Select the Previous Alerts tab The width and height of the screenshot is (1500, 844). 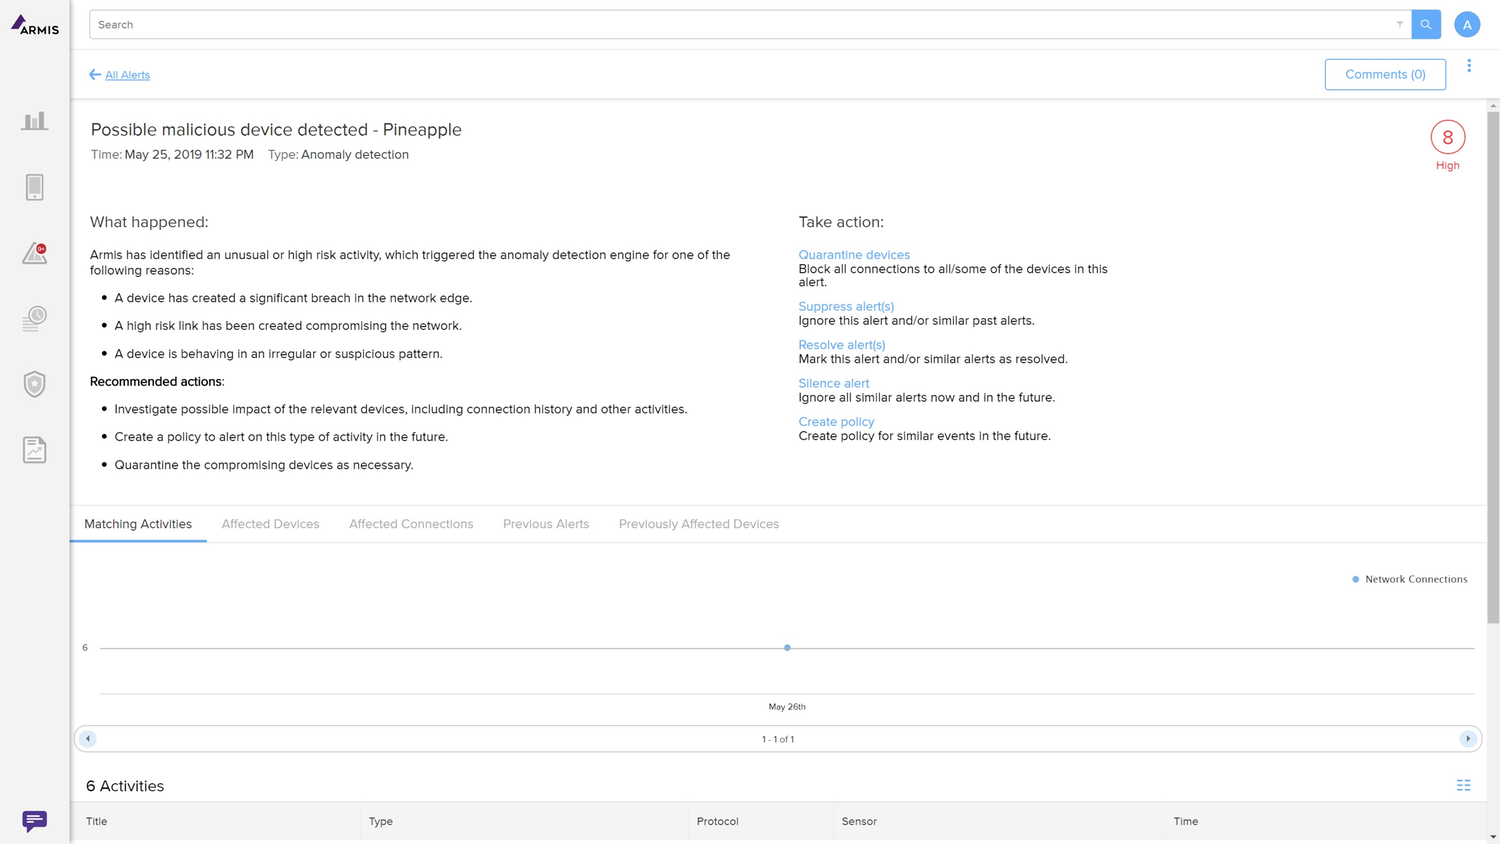(x=545, y=523)
